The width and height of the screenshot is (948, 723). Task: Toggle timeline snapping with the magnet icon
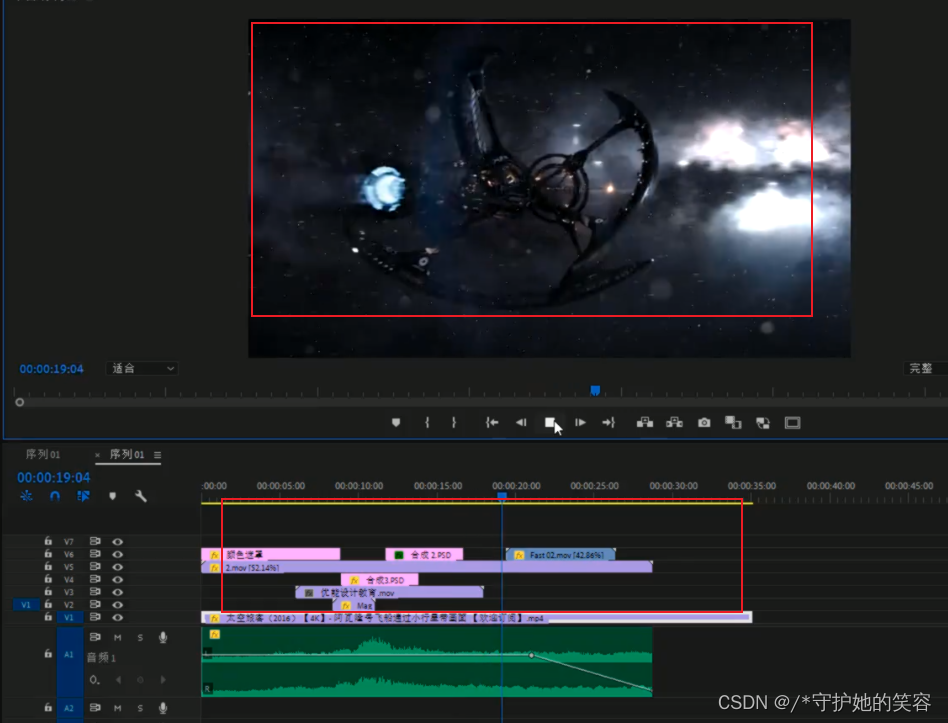pyautogui.click(x=55, y=496)
